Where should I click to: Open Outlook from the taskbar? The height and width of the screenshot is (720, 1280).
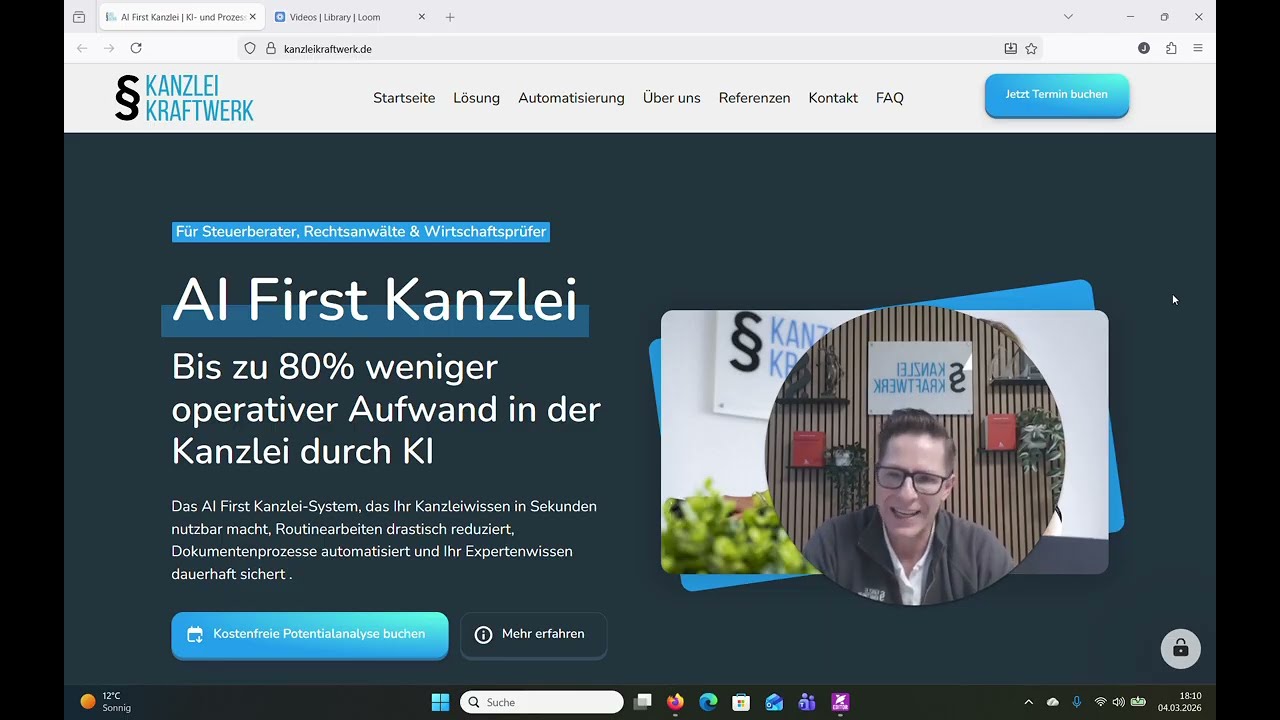pyautogui.click(x=774, y=702)
